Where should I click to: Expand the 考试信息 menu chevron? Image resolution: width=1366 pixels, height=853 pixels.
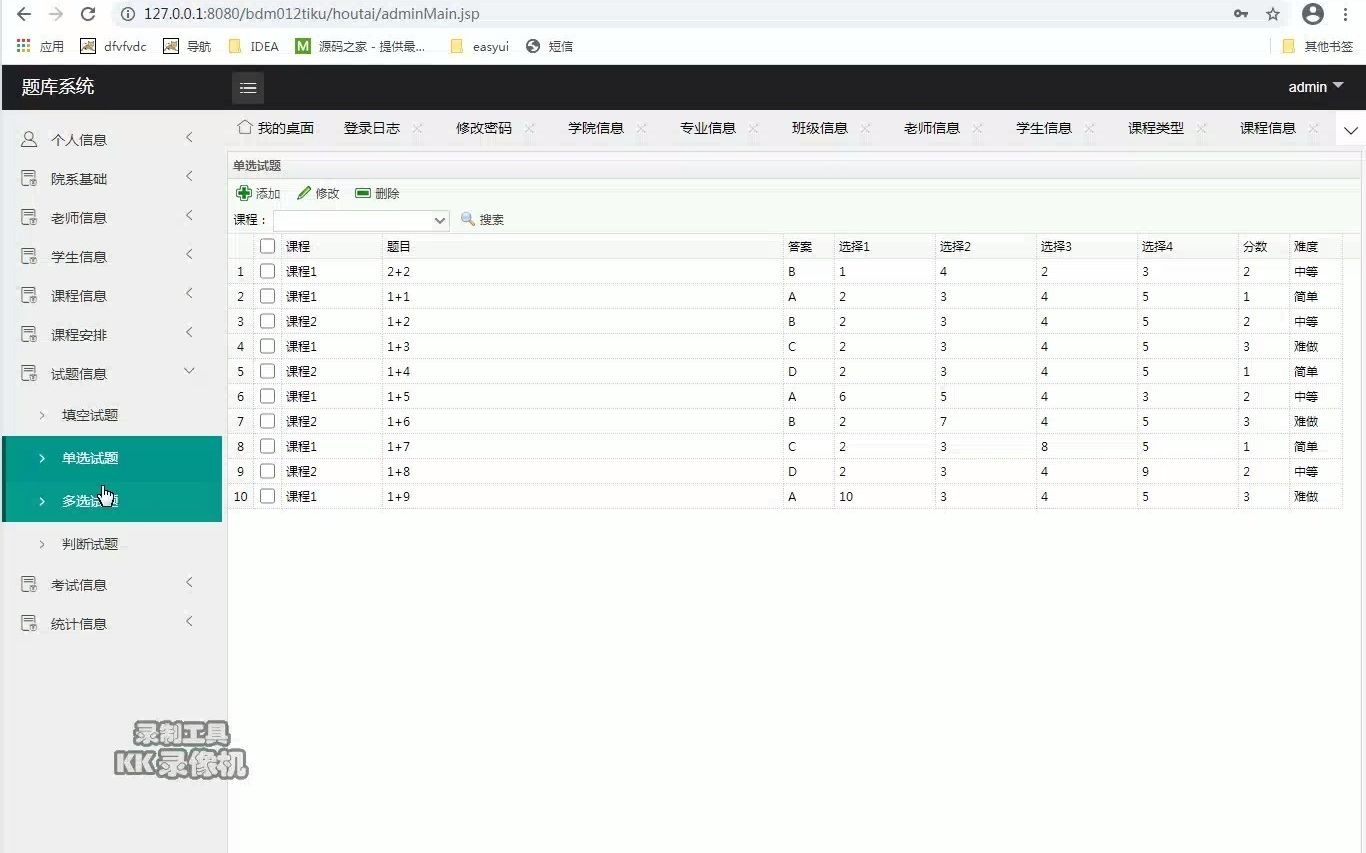(189, 582)
